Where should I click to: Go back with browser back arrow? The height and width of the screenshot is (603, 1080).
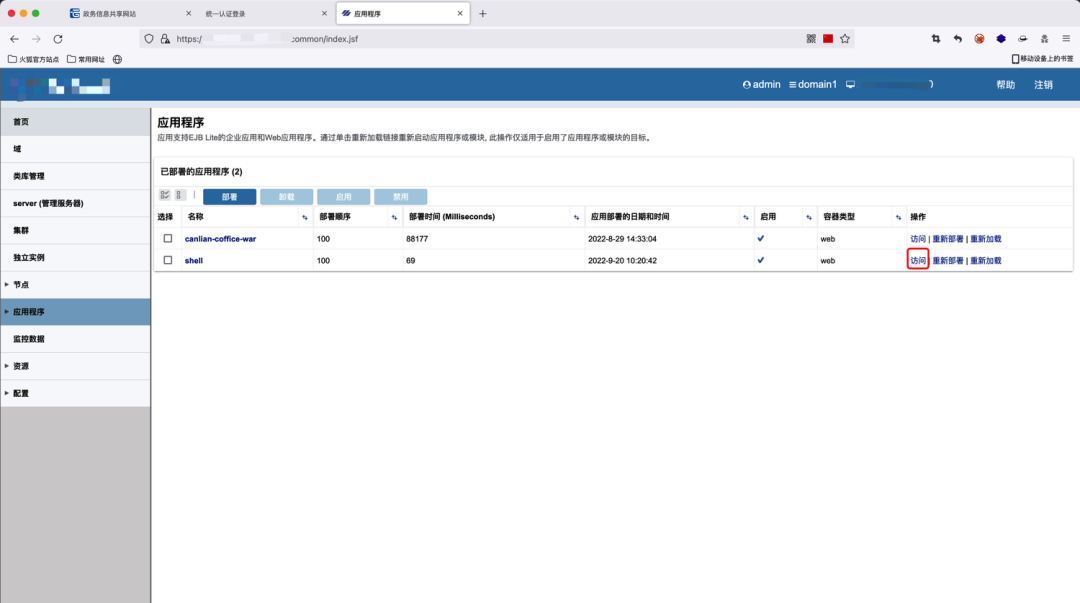14,39
